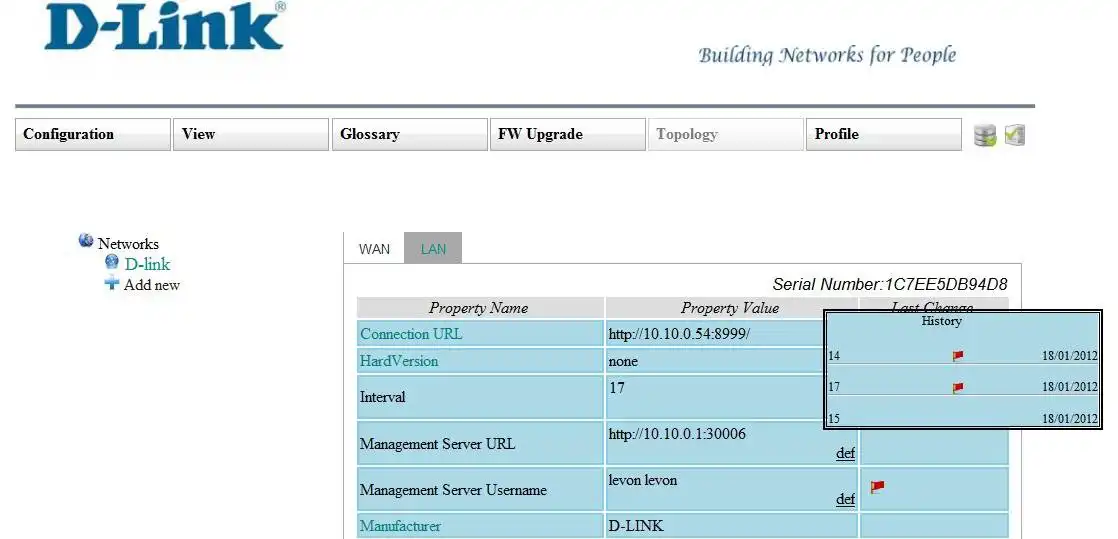Open the Connection URL property link
Image resolution: width=1118 pixels, height=539 pixels.
click(411, 334)
